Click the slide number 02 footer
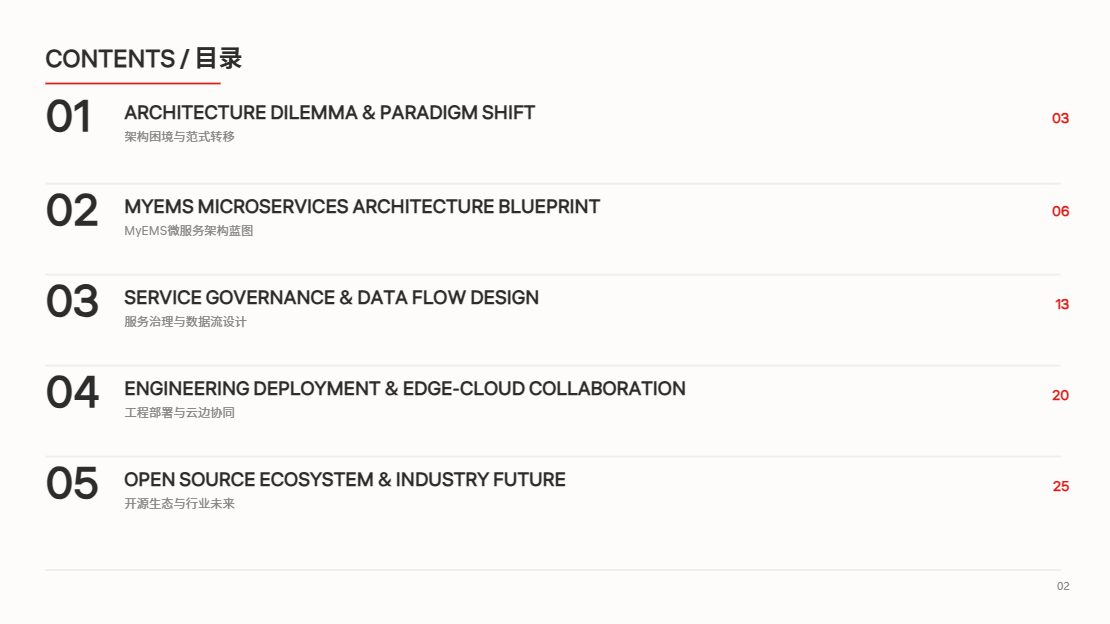The width and height of the screenshot is (1110, 624). click(1063, 586)
